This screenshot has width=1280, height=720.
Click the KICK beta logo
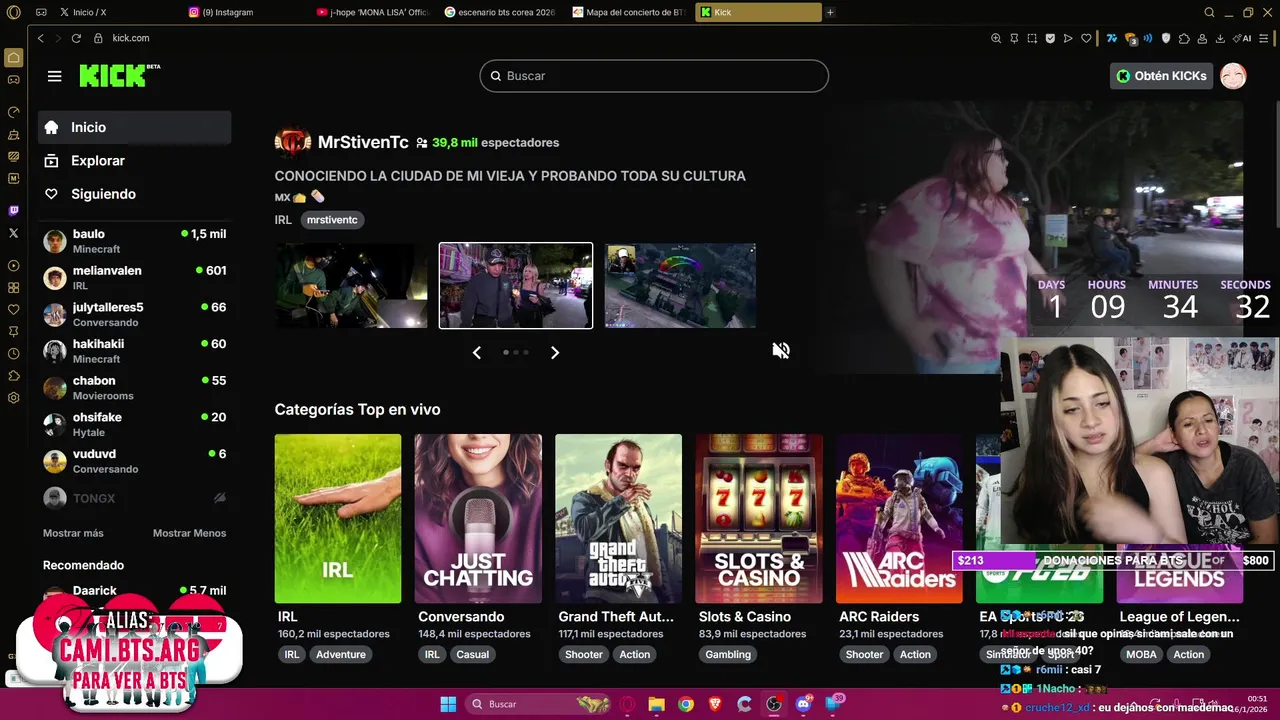119,75
